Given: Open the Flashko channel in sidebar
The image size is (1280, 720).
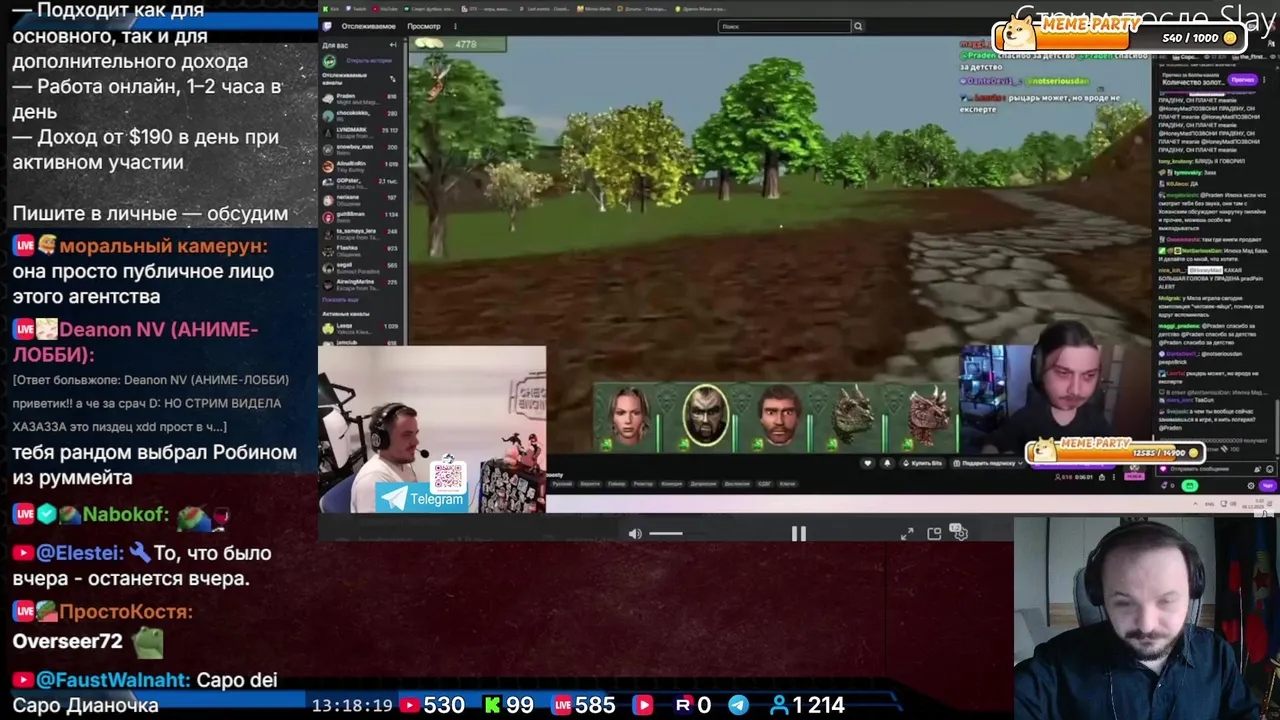Looking at the screenshot, I should [x=362, y=251].
